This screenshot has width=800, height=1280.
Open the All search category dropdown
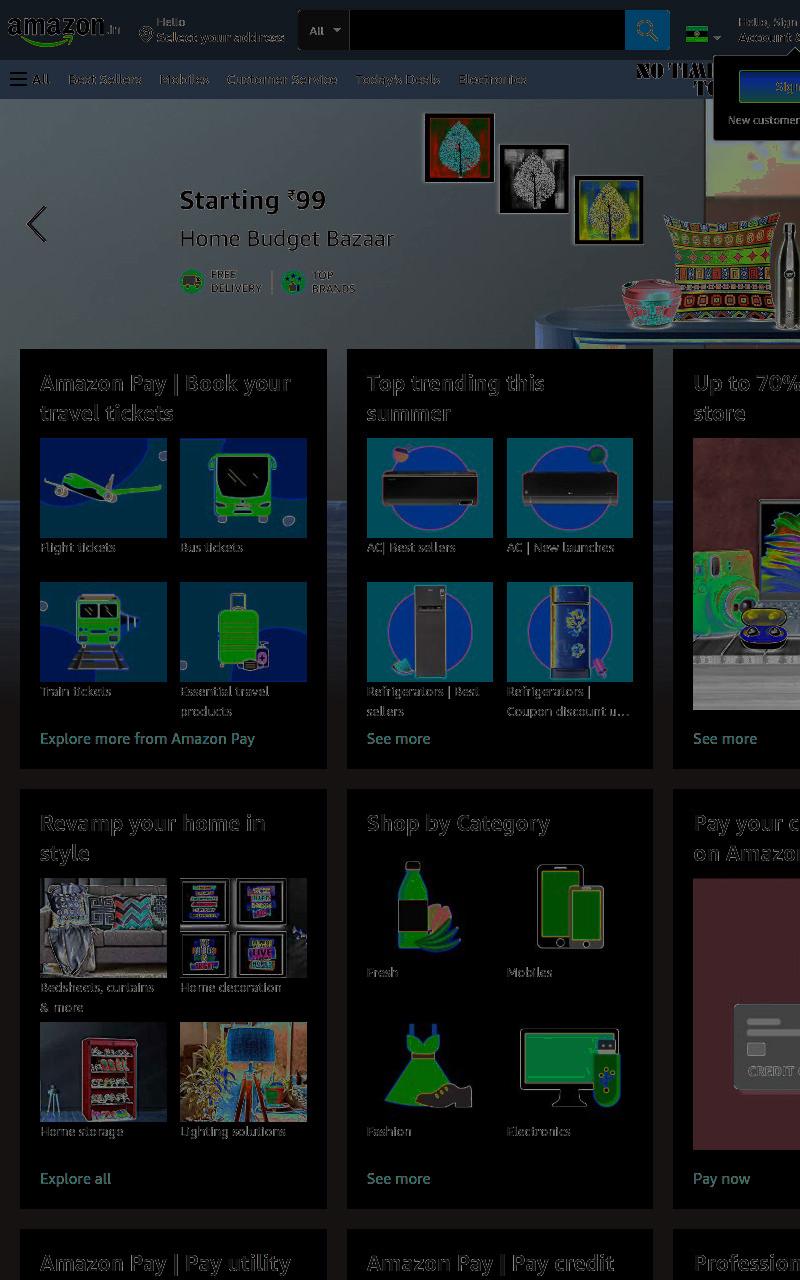324,31
